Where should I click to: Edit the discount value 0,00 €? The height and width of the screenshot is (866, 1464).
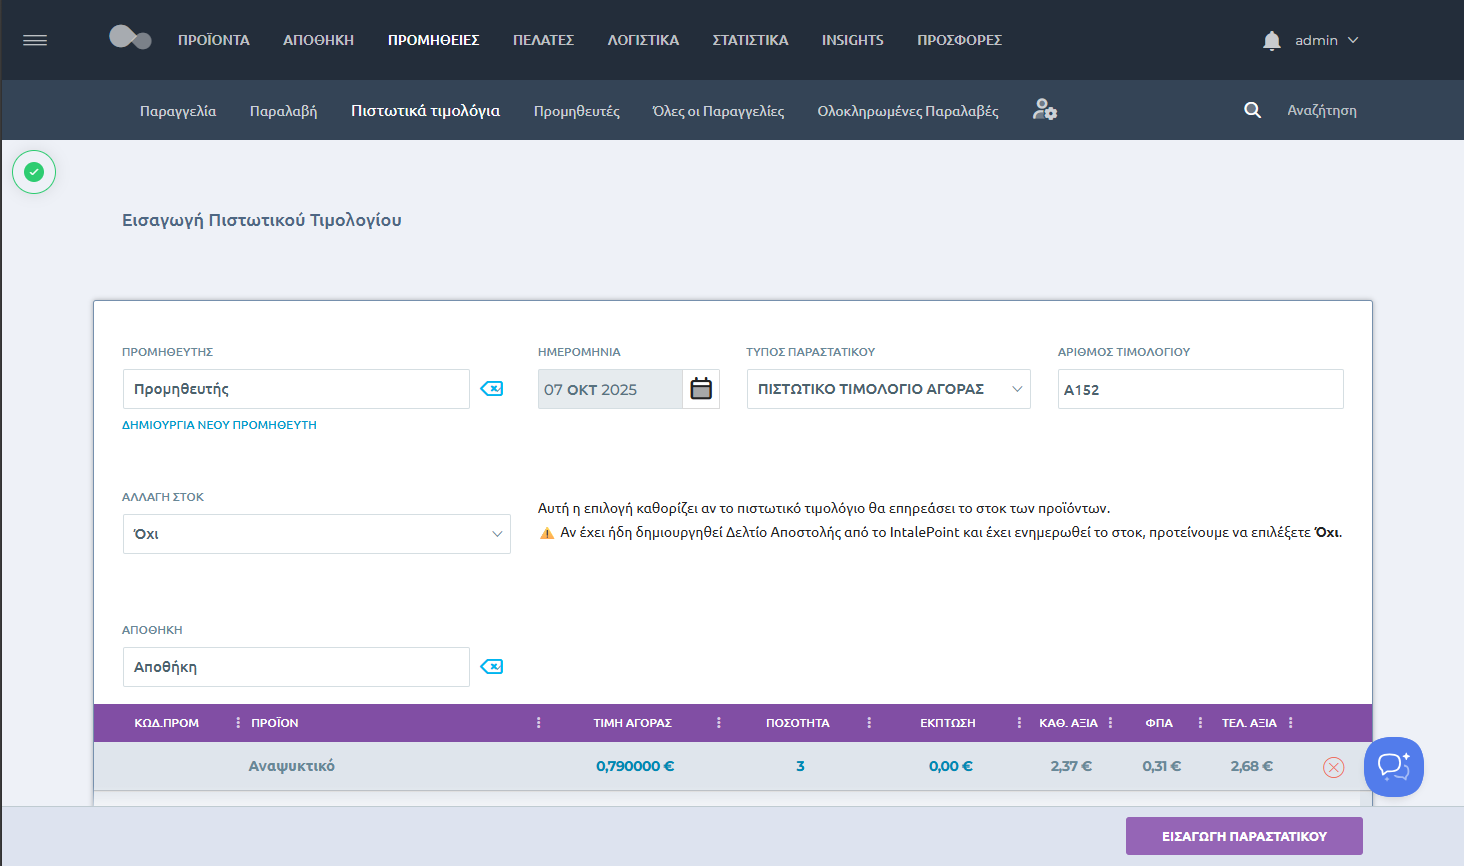950,766
